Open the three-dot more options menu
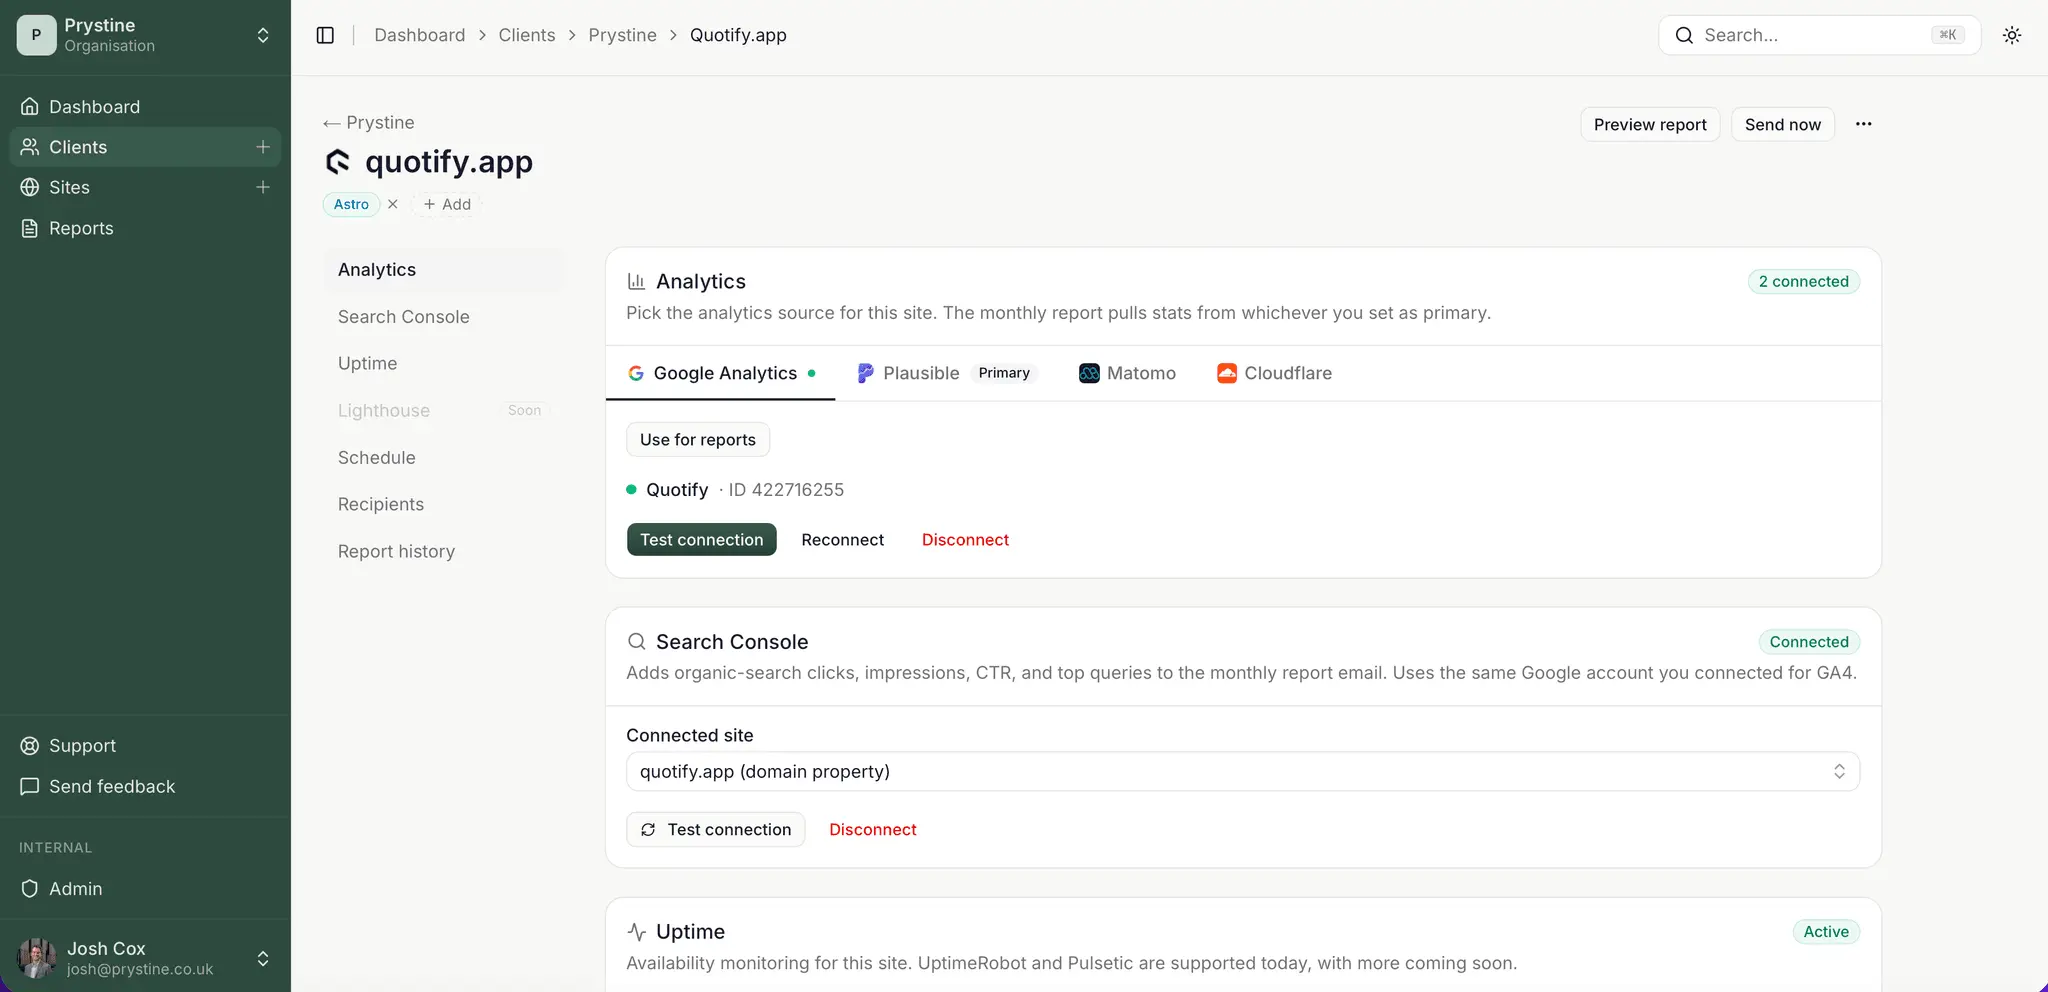 1863,124
